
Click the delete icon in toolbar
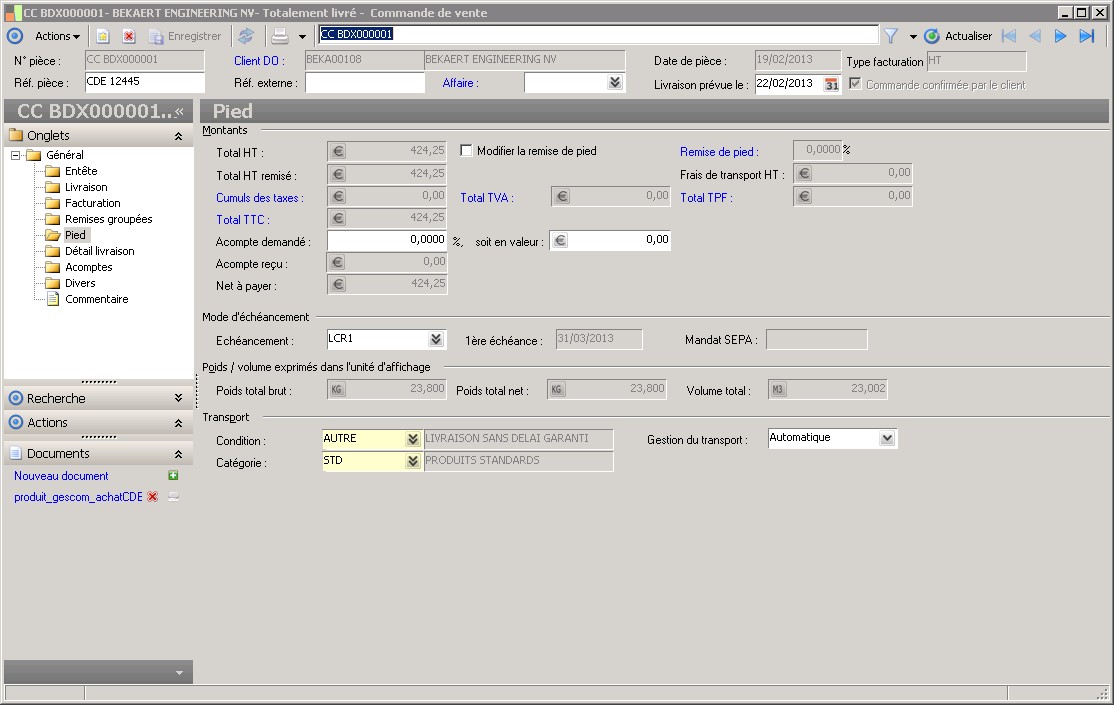(128, 36)
